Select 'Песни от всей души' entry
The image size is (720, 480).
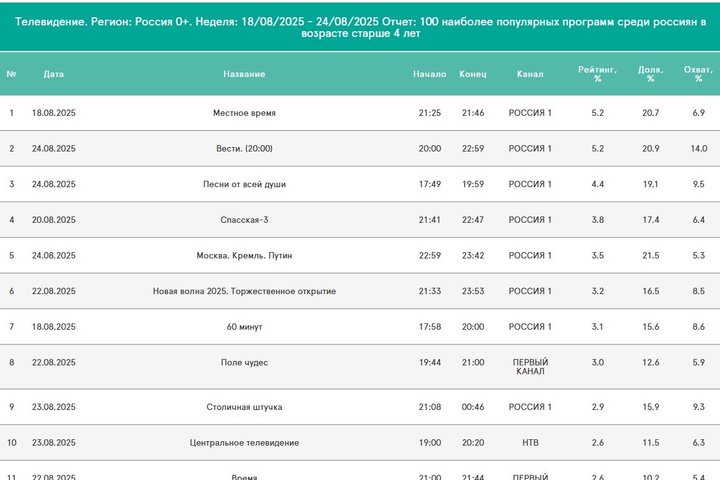pyautogui.click(x=244, y=184)
